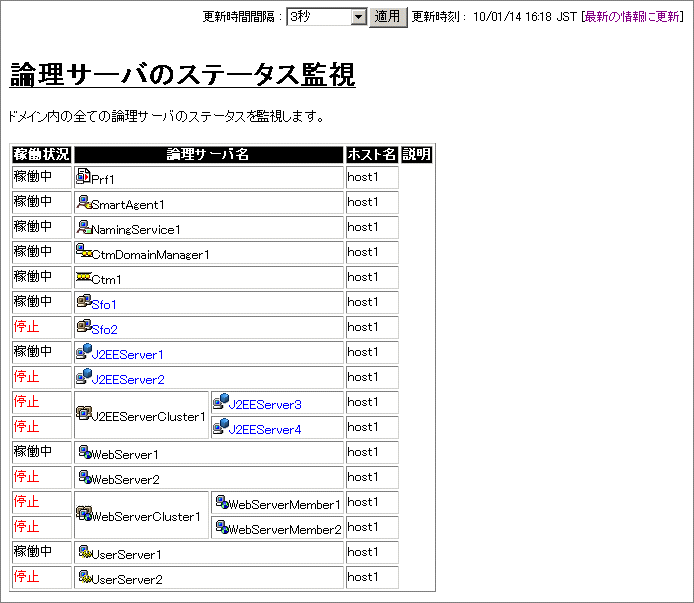Click the J2EEServerCluster1 cluster icon
Viewport: 694px width, 603px height.
click(x=84, y=414)
